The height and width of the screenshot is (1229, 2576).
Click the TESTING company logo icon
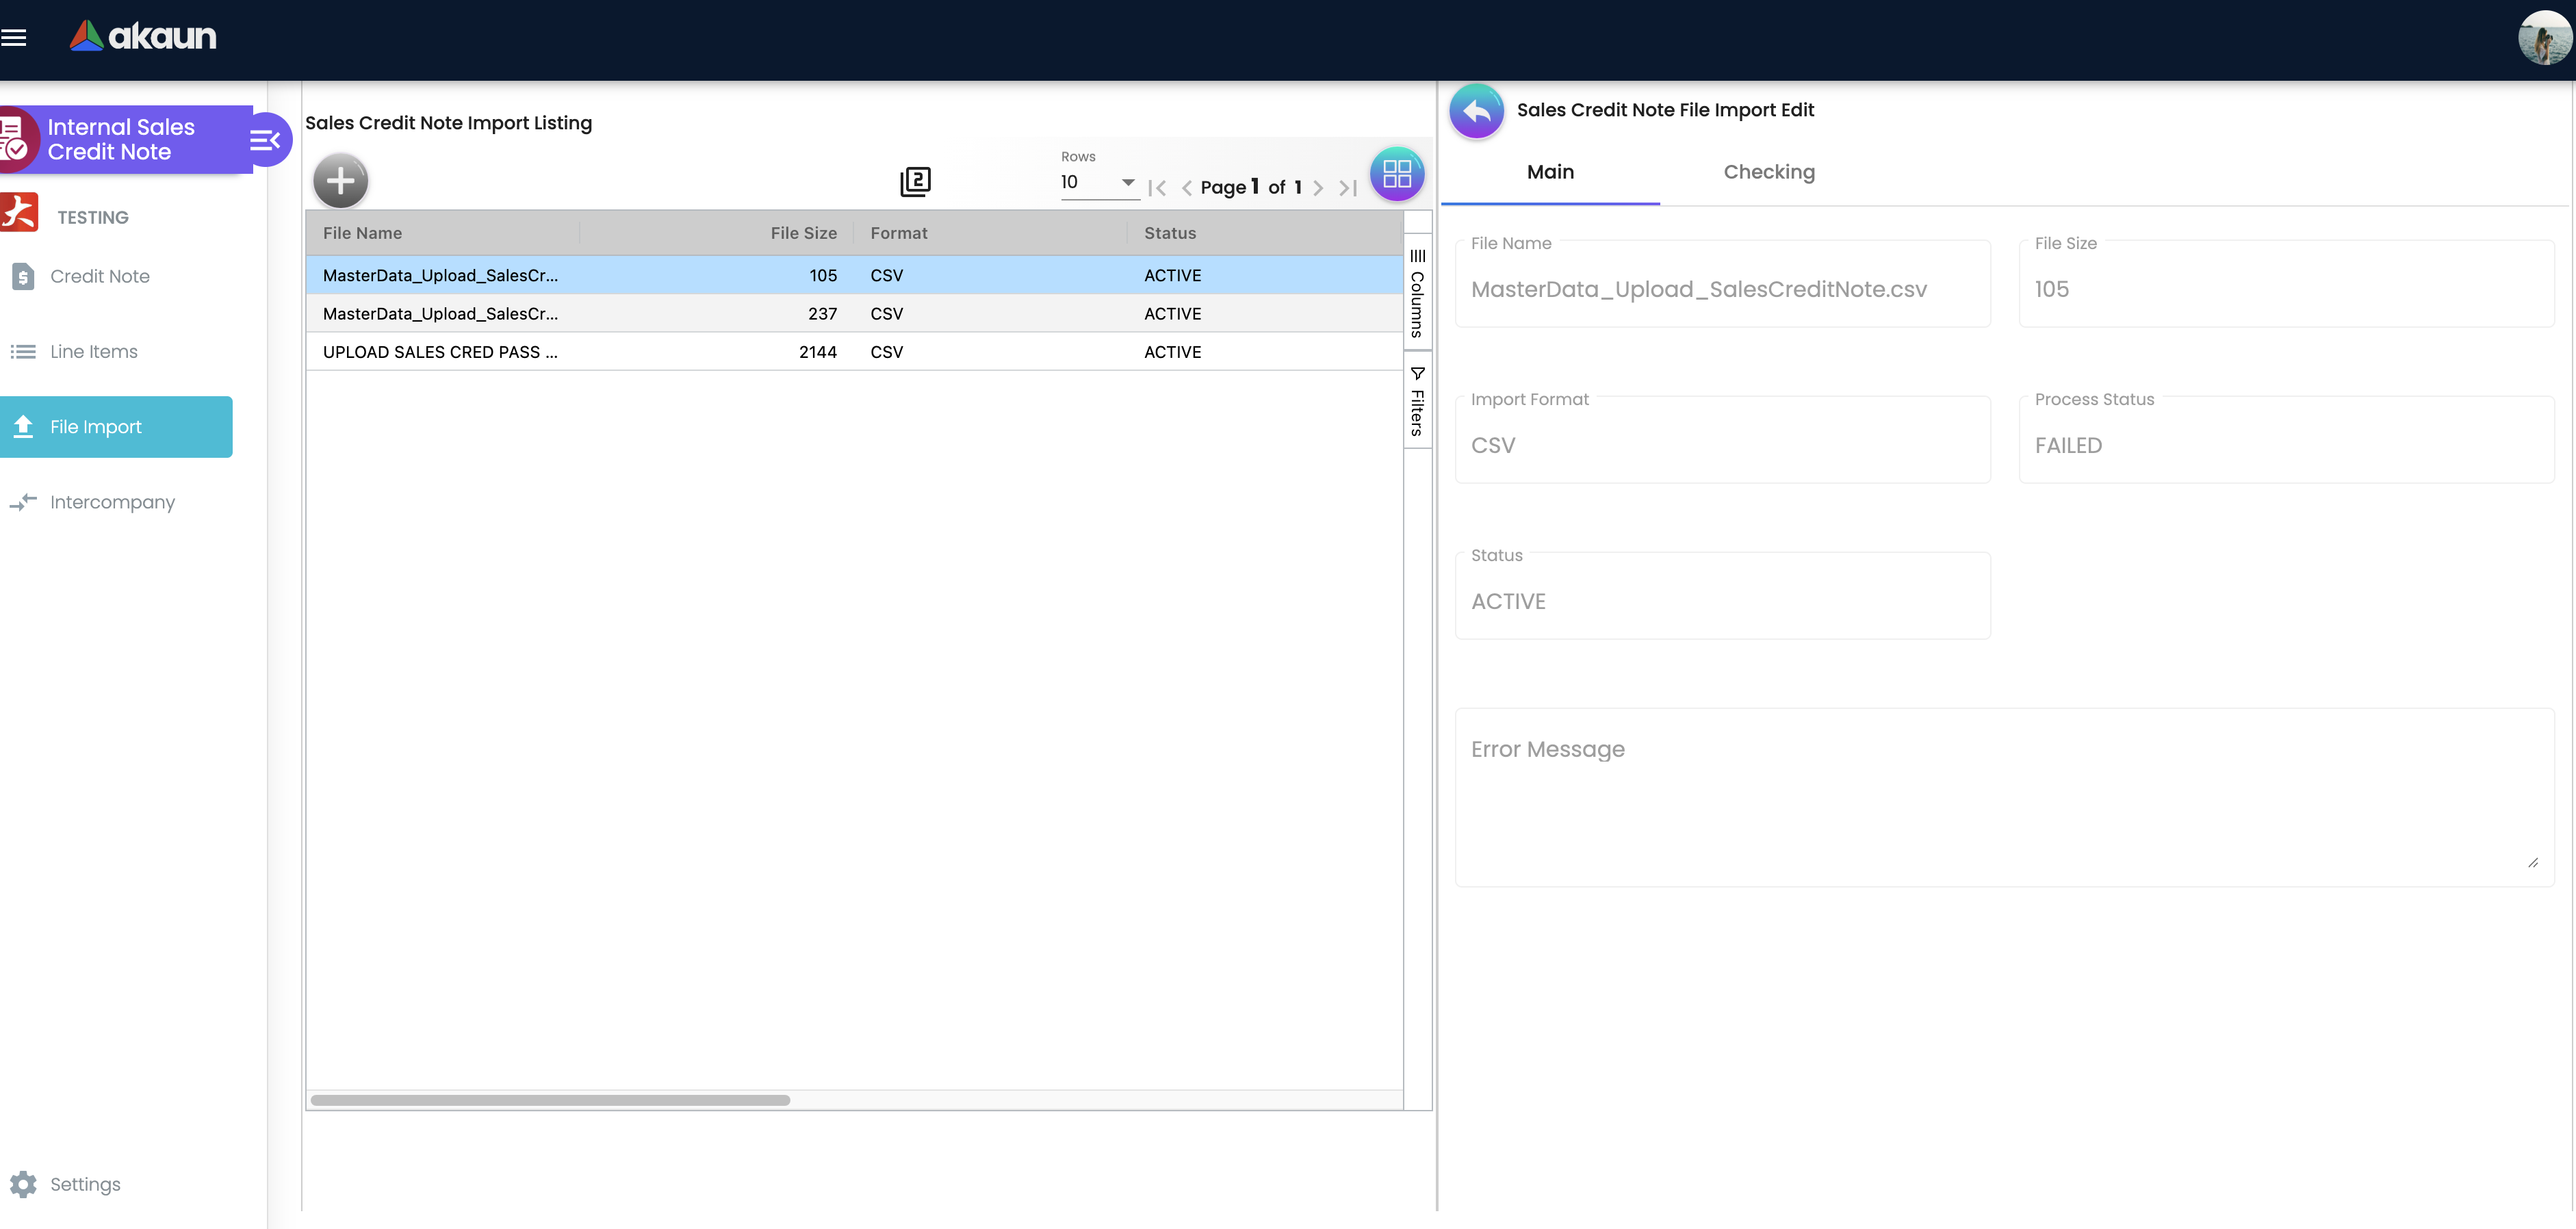point(18,213)
